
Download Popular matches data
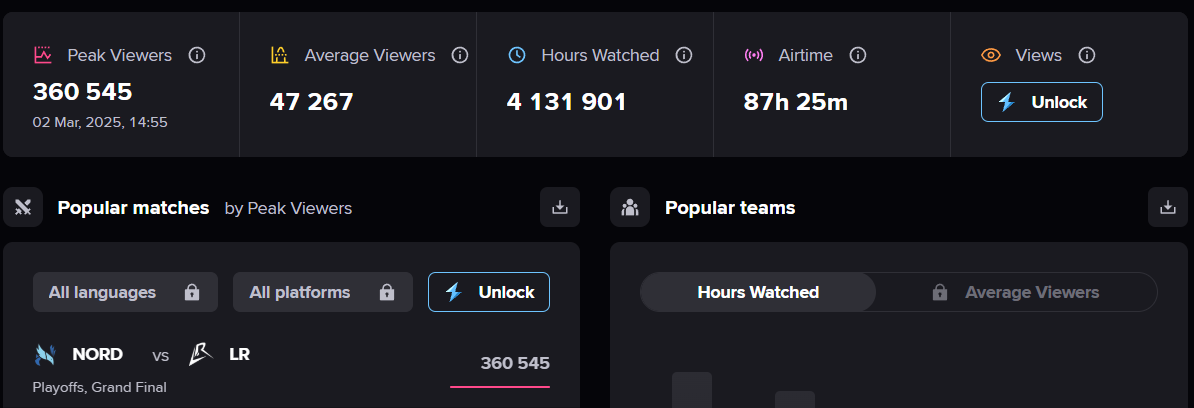(x=560, y=207)
